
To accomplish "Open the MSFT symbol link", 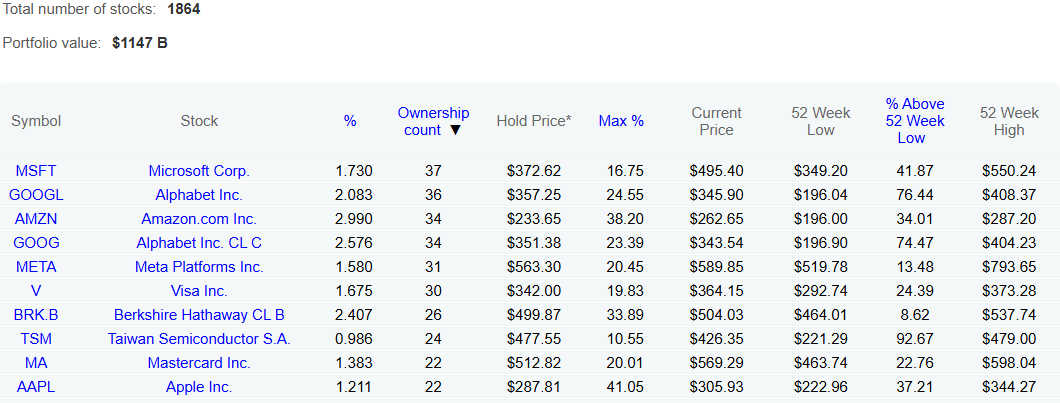I will click(36, 171).
